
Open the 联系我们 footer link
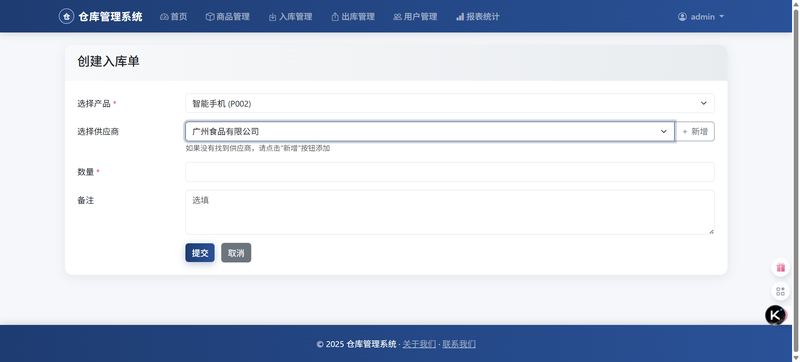459,344
